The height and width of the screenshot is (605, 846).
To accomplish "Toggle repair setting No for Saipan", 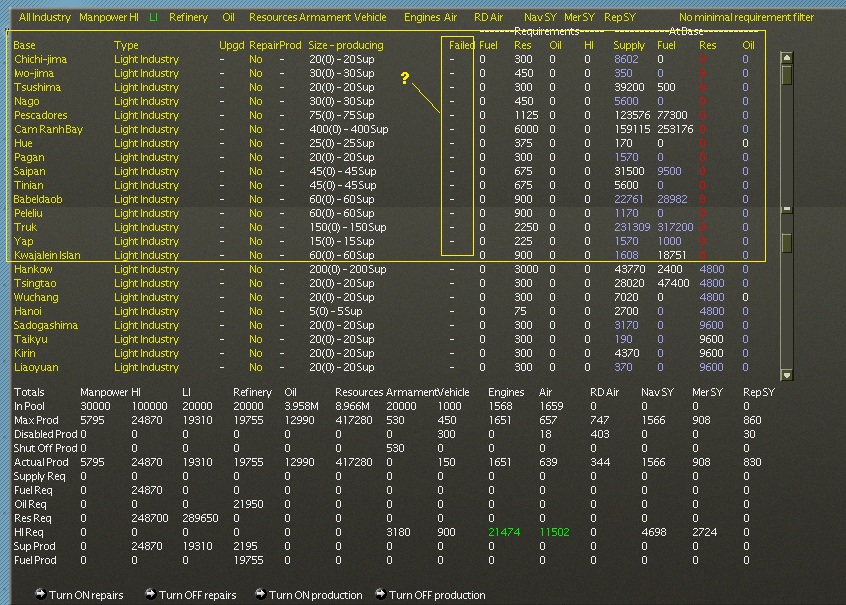I will (x=256, y=171).
